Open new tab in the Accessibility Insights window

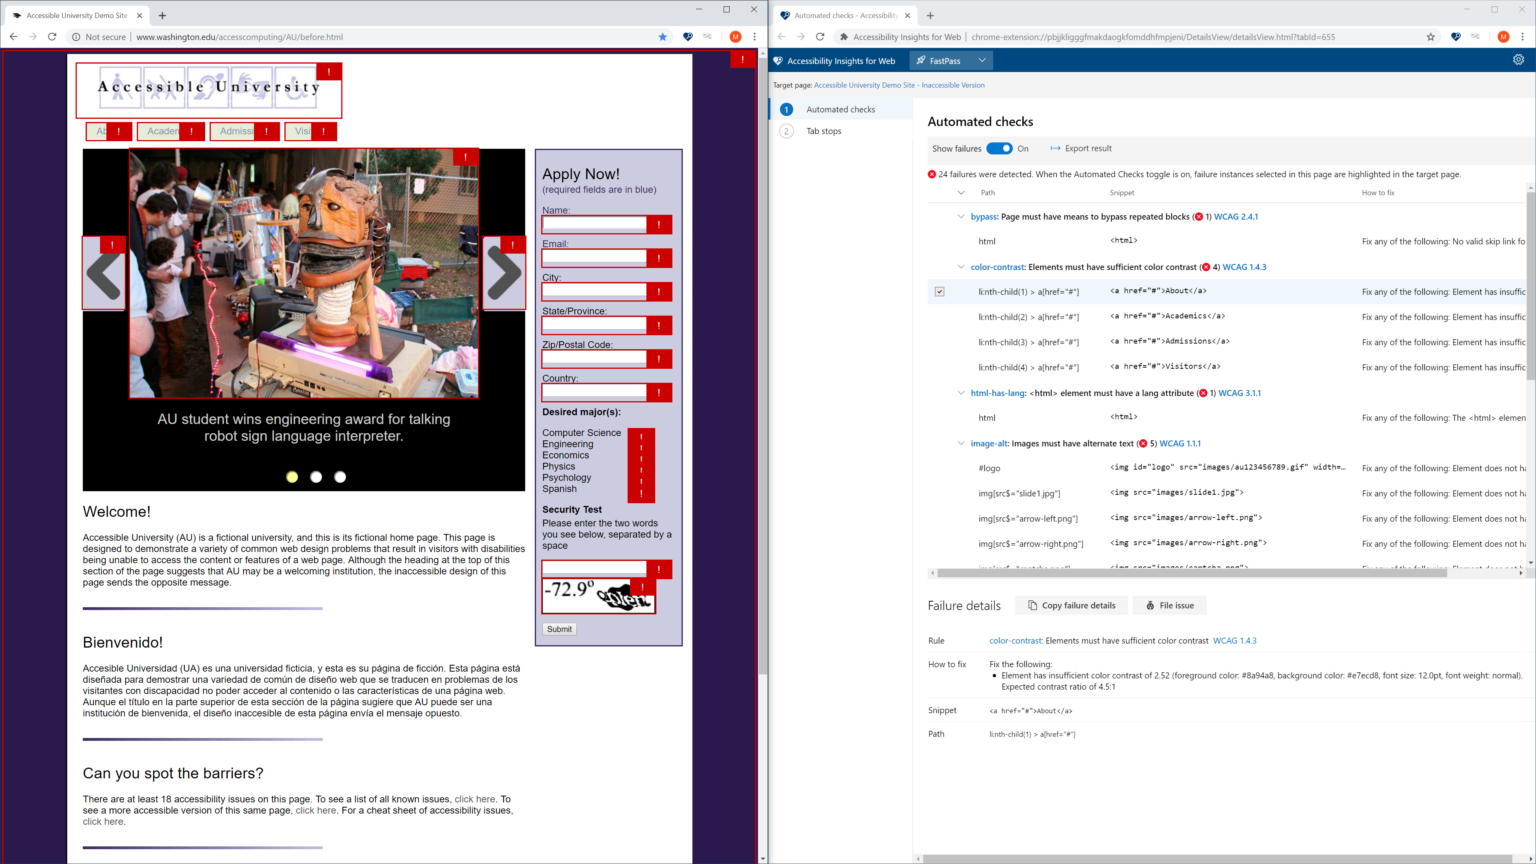pos(930,15)
